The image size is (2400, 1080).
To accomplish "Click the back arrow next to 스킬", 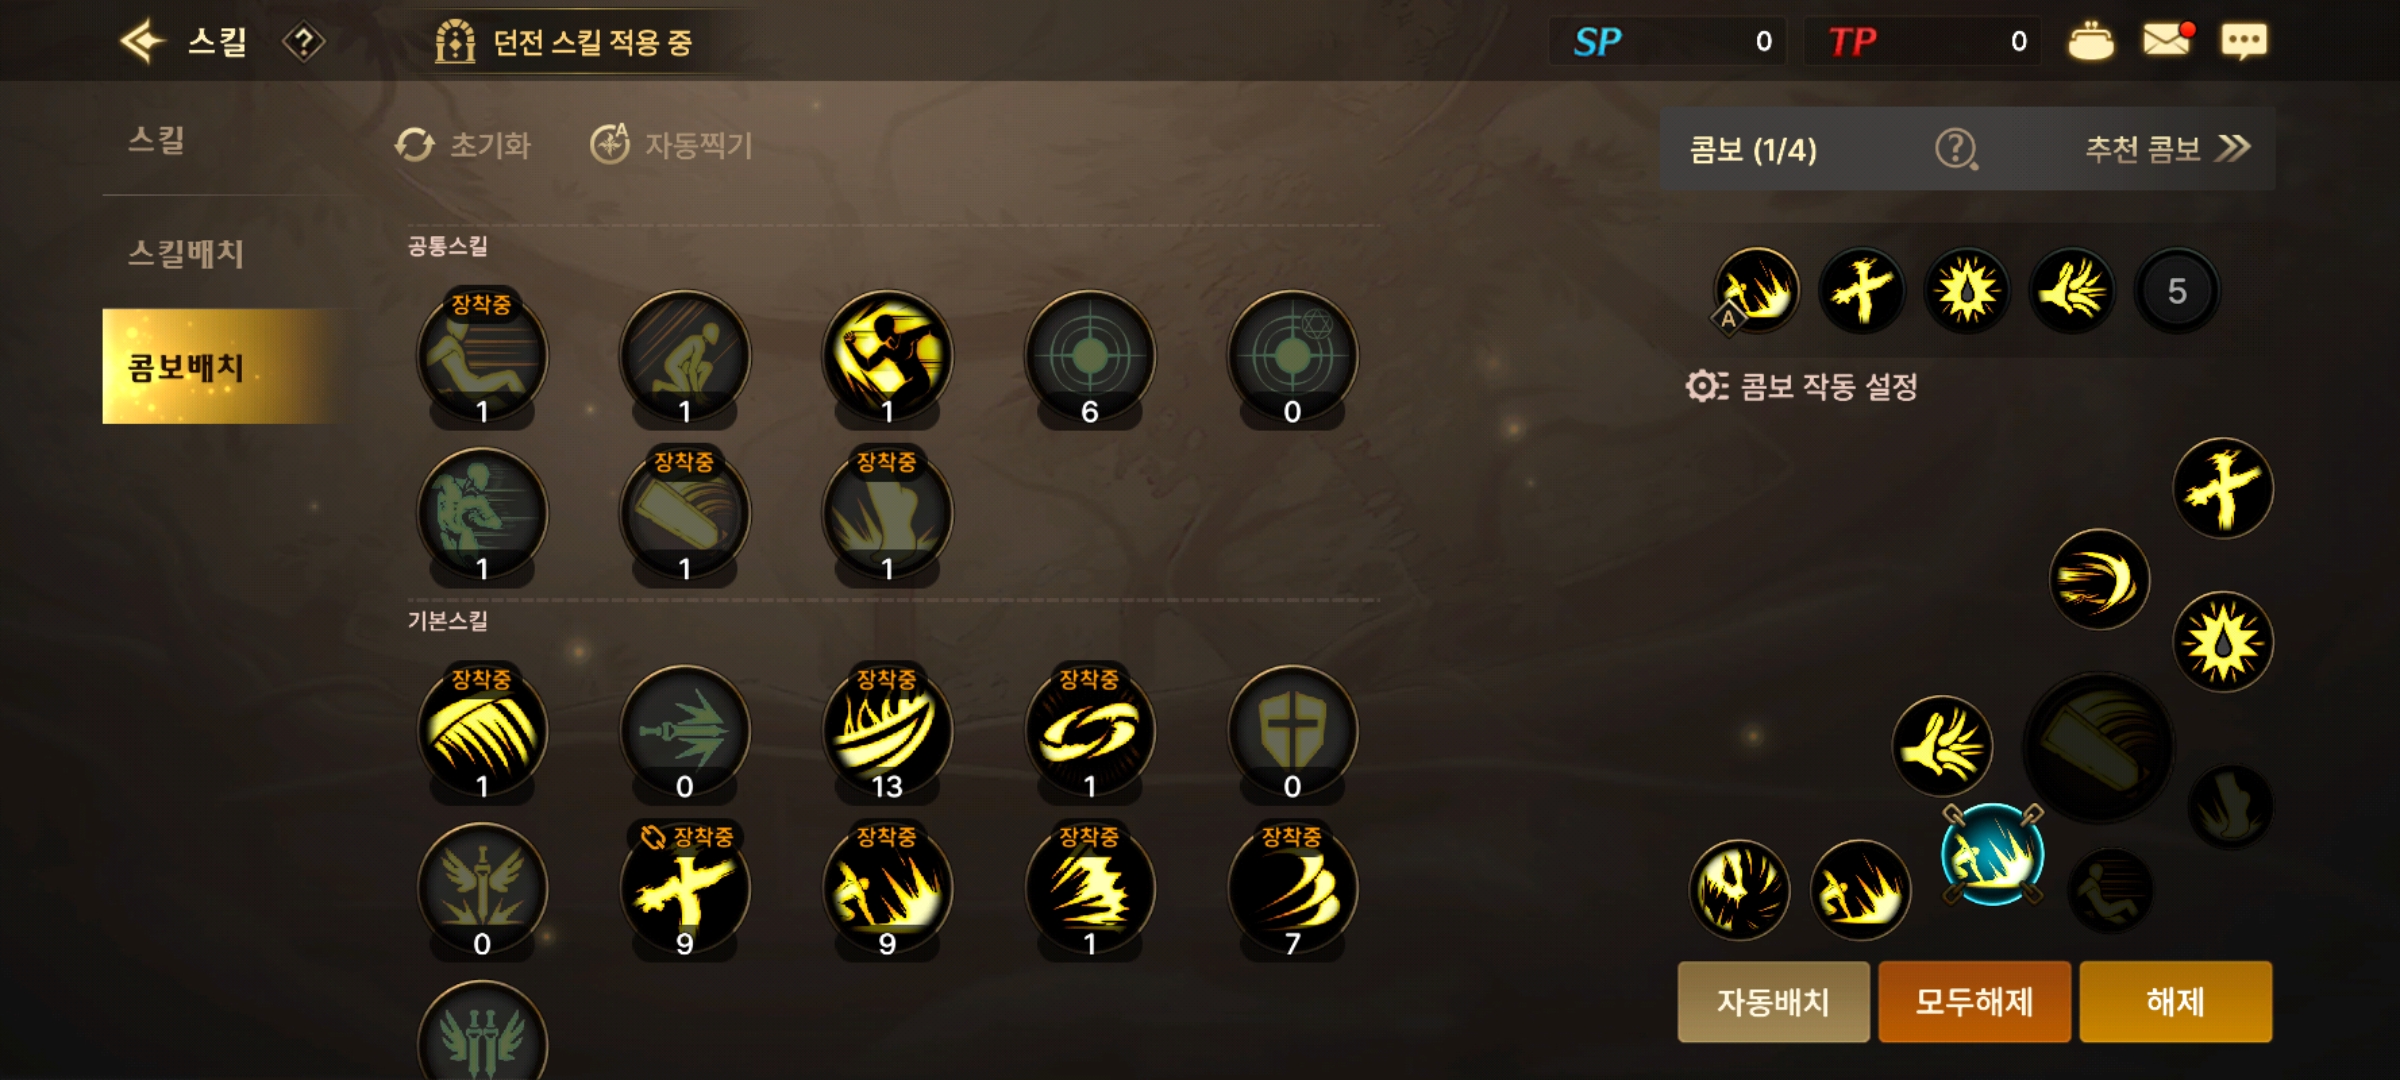I will 142,41.
